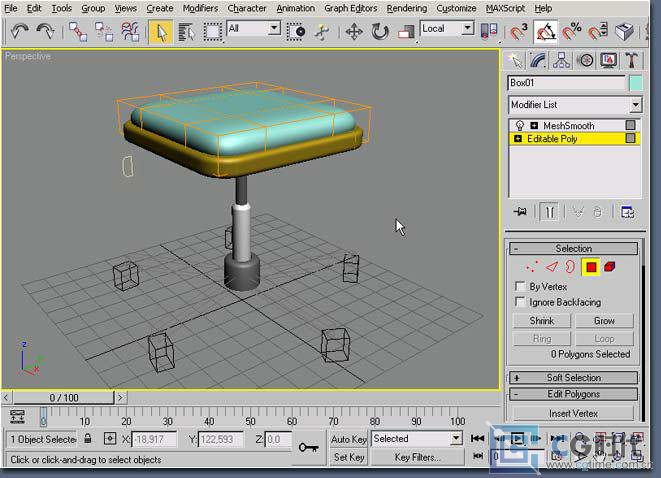Toggle the Angle Snap icon
This screenshot has width=661, height=478.
pos(545,32)
